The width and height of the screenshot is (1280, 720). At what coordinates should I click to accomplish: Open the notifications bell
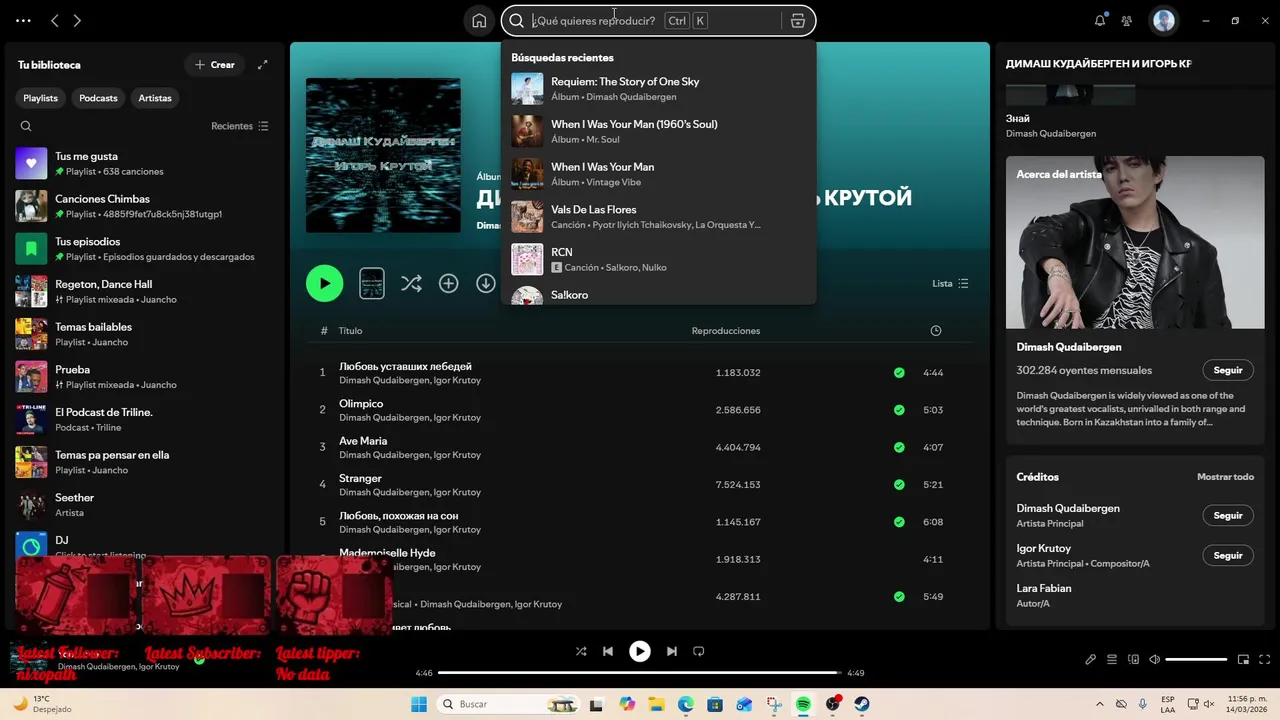click(1100, 20)
